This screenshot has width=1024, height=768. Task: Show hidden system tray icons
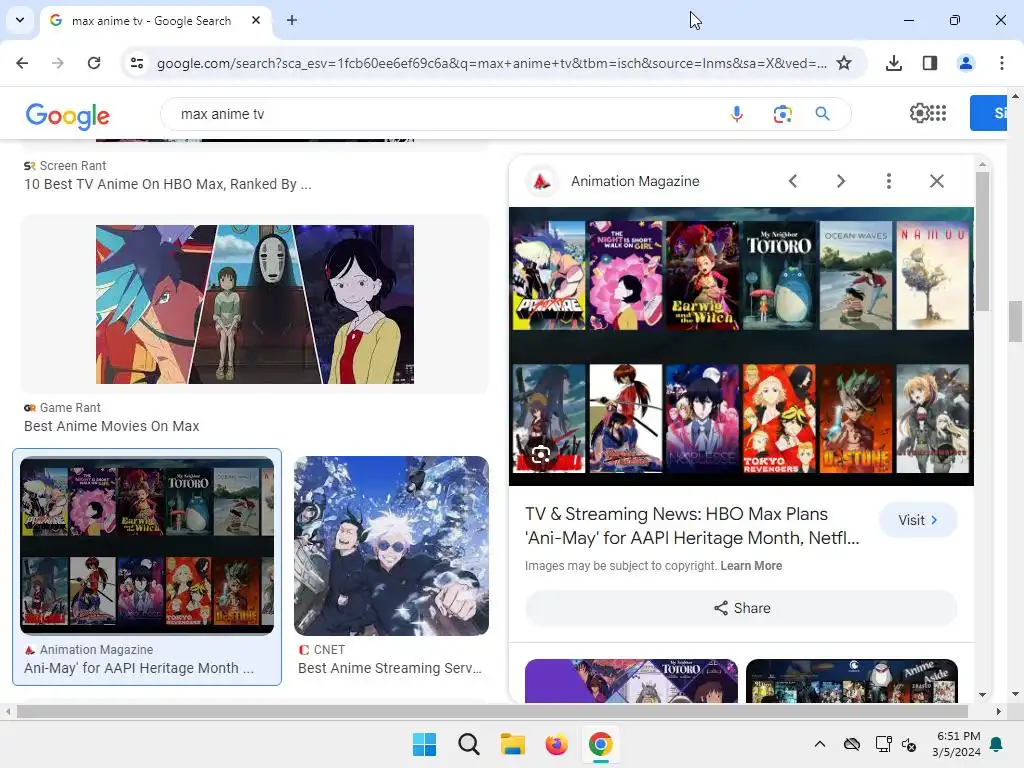click(x=820, y=744)
